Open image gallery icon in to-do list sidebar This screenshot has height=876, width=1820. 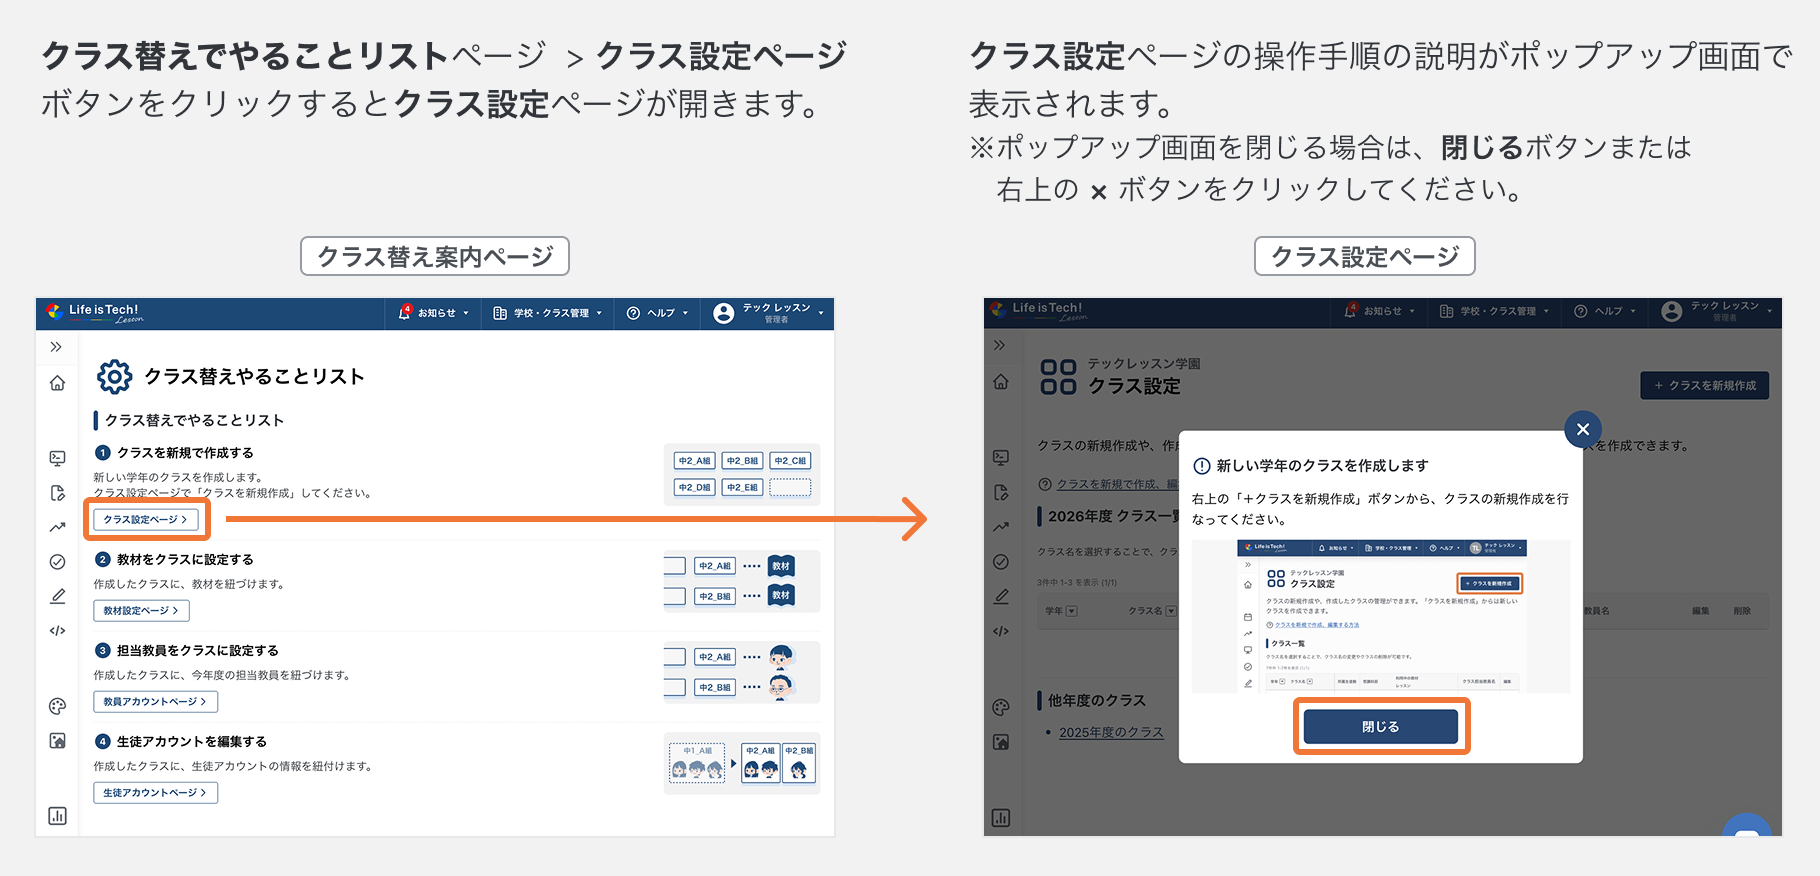57,741
